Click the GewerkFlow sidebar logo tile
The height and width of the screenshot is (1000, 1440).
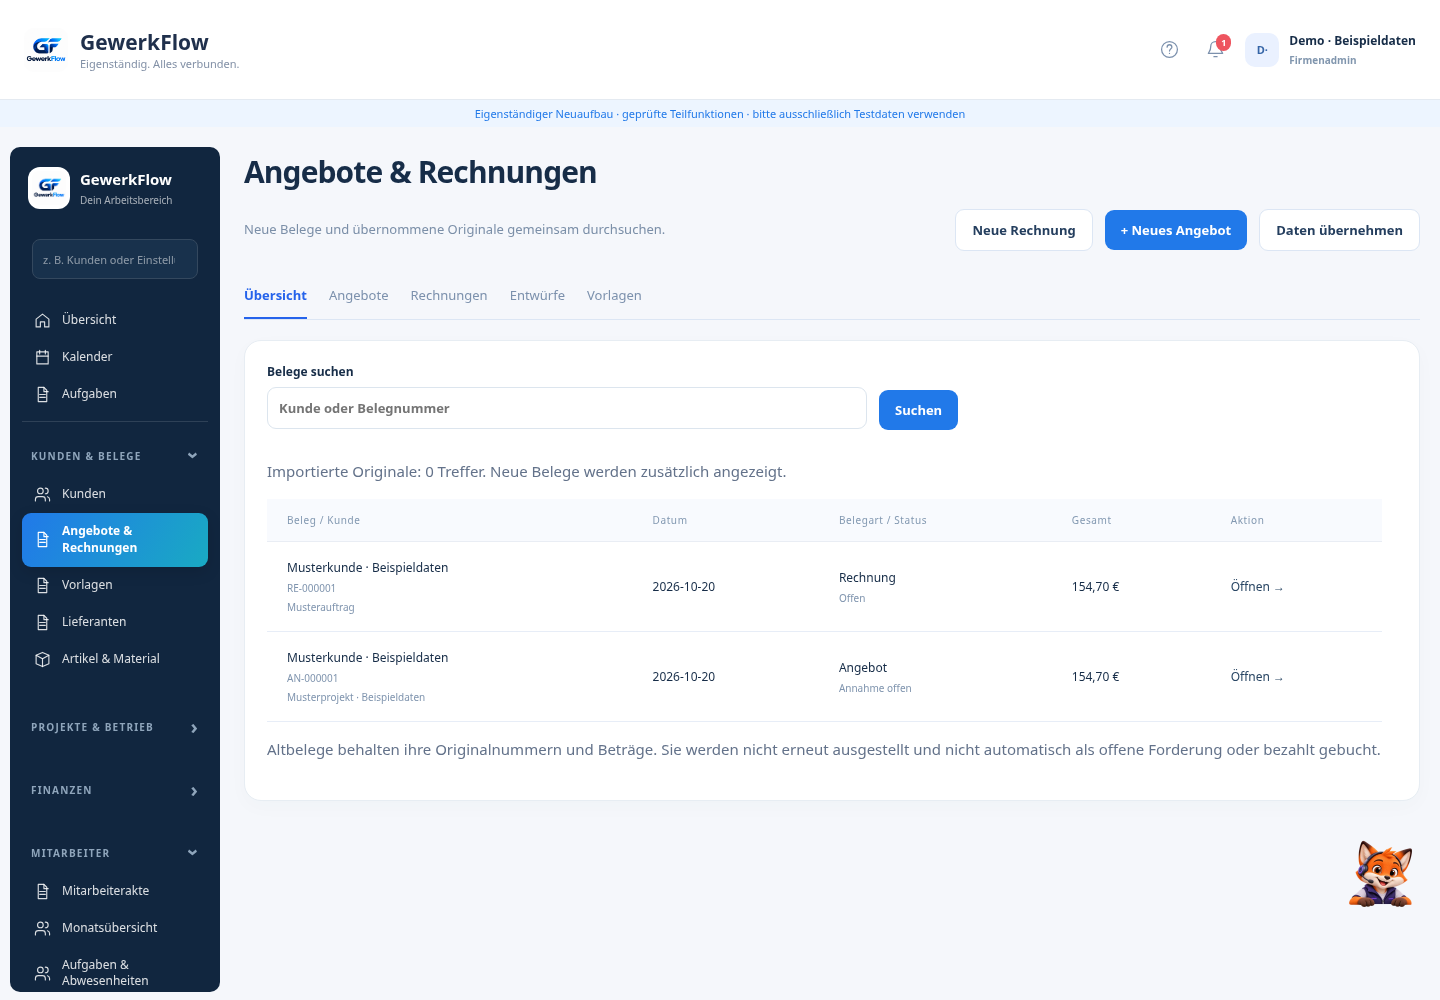click(49, 188)
